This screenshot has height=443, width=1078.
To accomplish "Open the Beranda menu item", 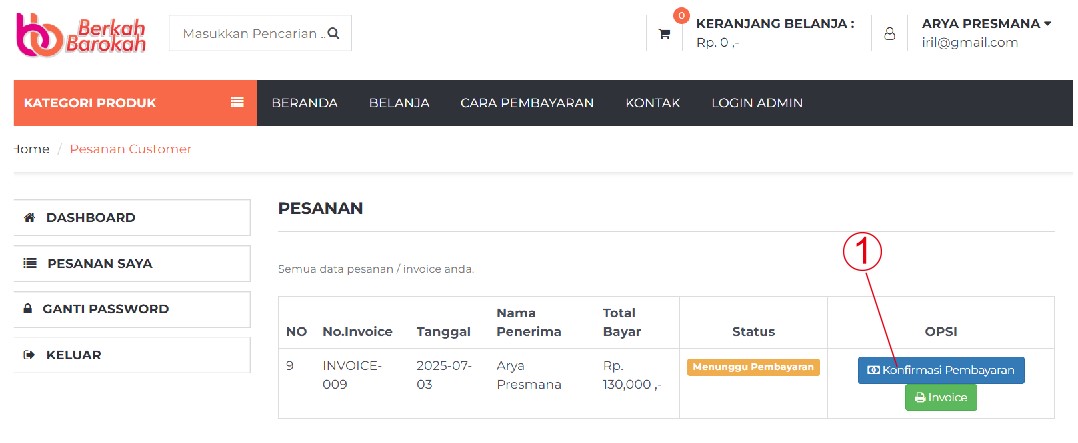I will point(304,103).
